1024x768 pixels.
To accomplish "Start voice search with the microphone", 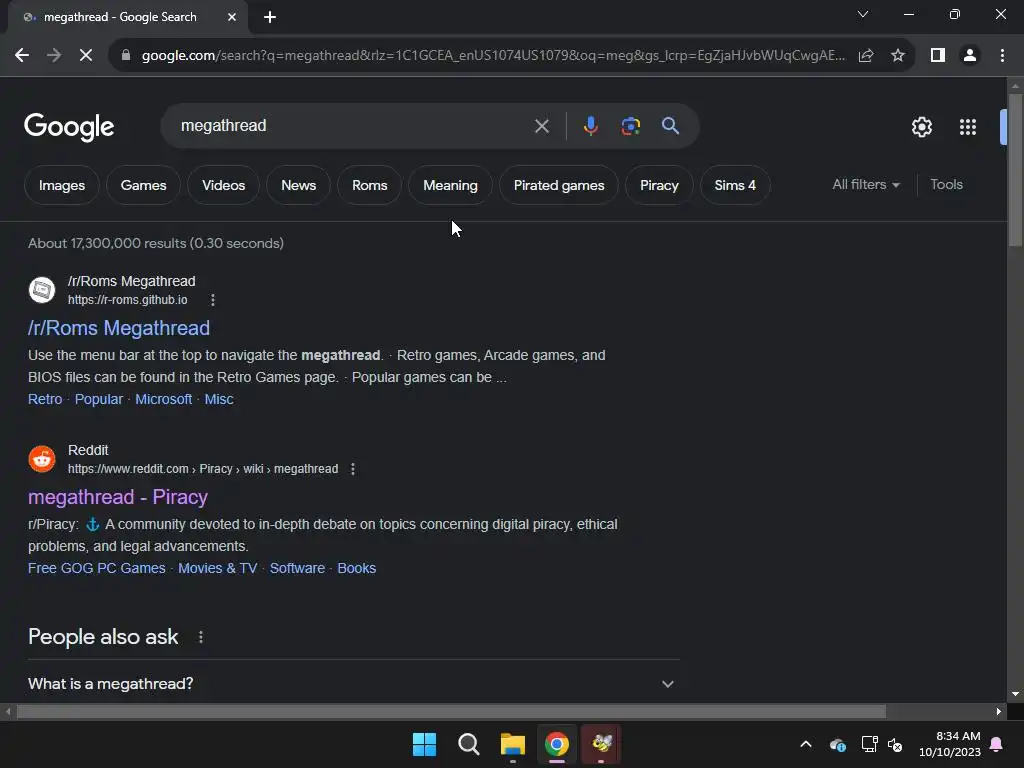I will [x=590, y=126].
